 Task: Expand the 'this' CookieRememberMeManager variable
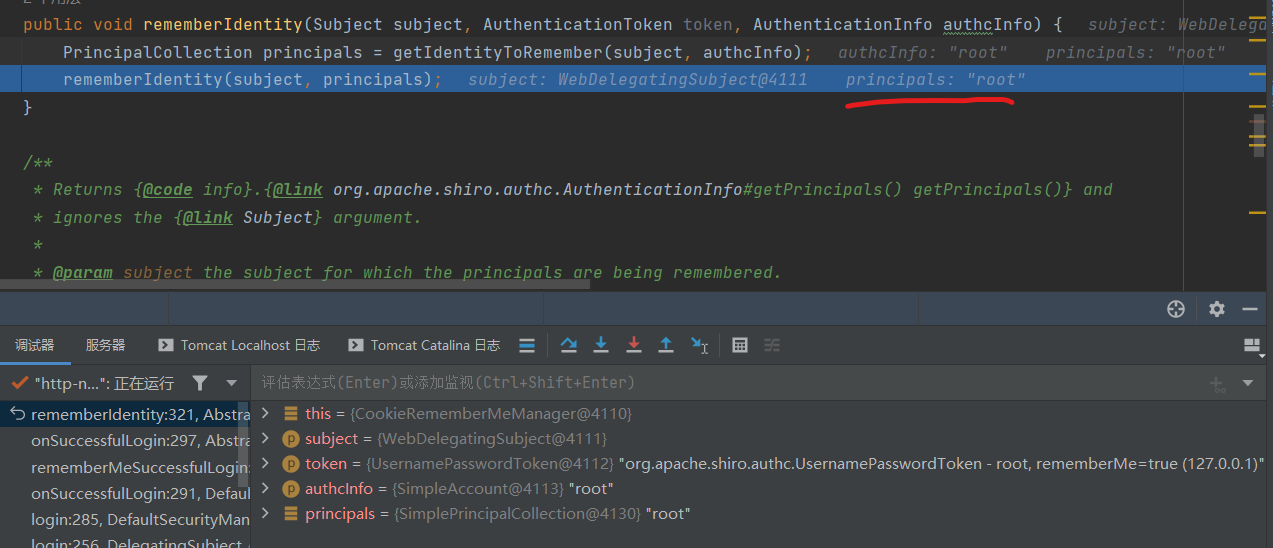point(265,413)
